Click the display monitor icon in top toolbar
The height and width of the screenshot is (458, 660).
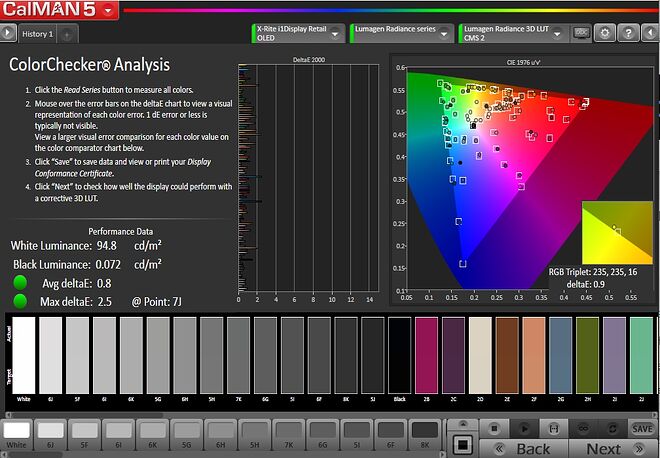(581, 33)
